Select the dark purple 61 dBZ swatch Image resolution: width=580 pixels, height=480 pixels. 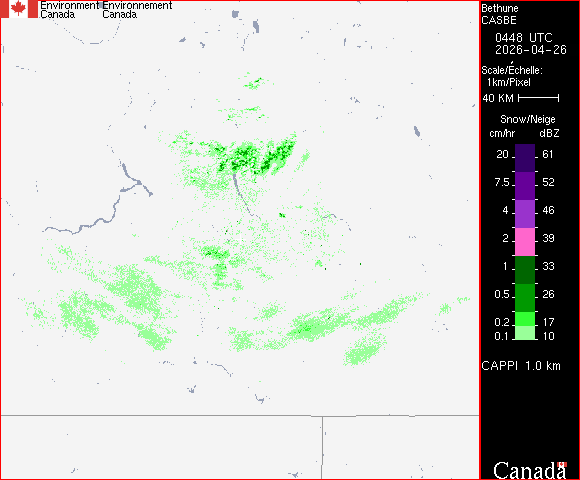[525, 158]
